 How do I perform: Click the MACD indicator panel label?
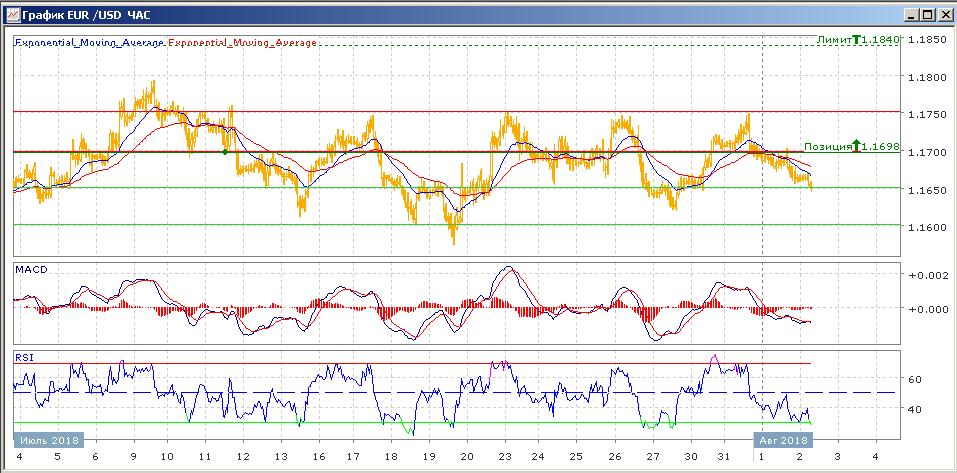[x=31, y=269]
